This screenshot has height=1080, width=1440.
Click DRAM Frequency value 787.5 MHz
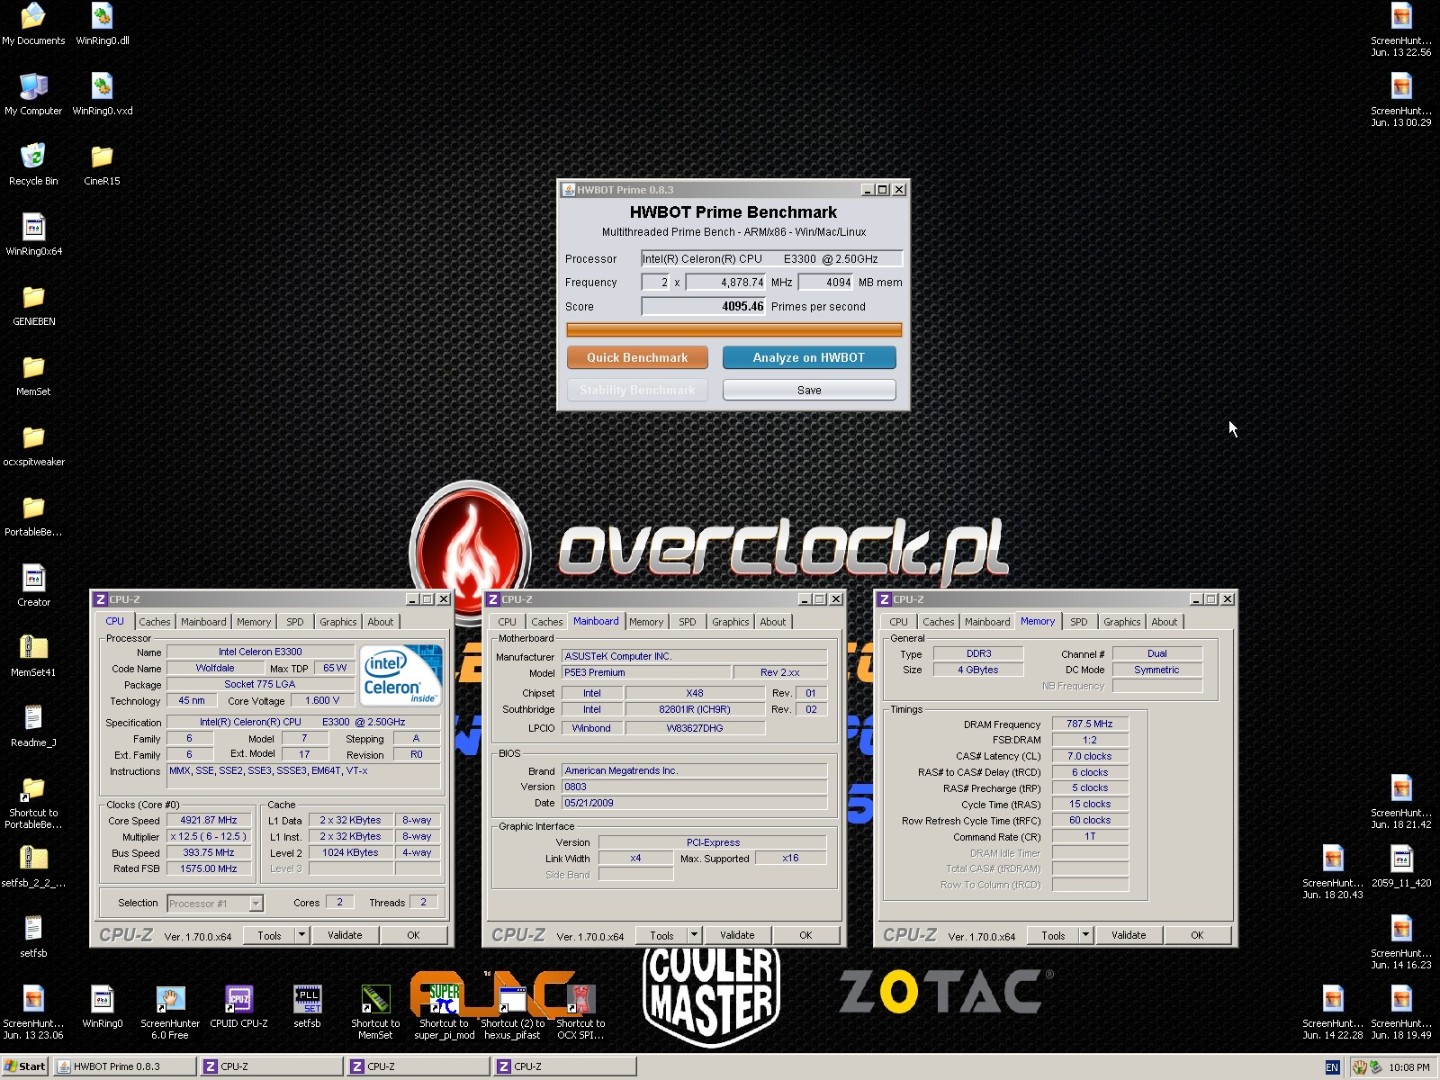(x=1089, y=724)
